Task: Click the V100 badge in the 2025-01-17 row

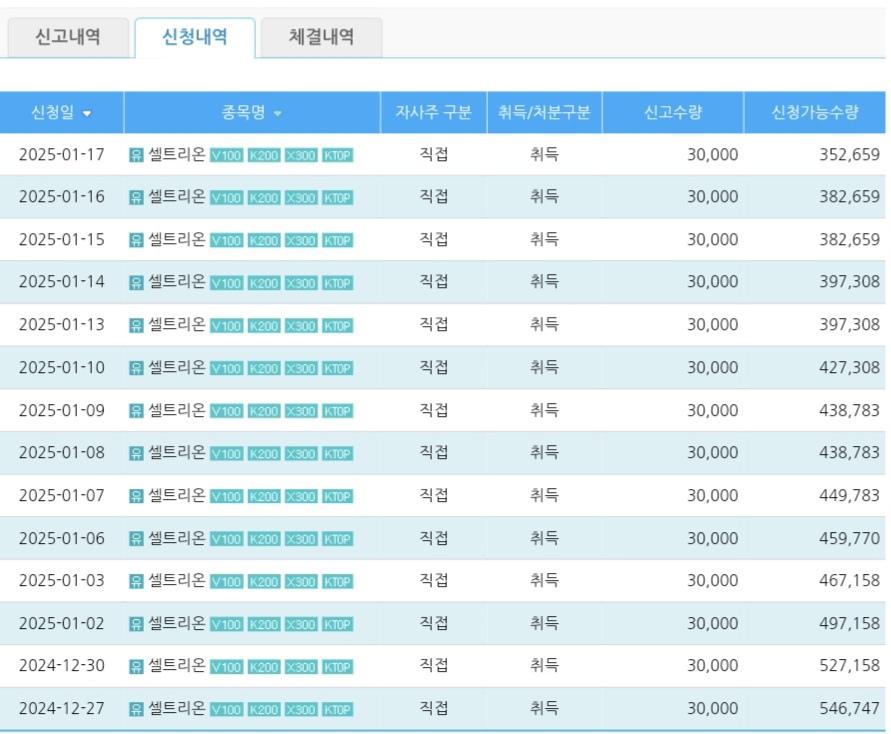Action: coord(227,155)
